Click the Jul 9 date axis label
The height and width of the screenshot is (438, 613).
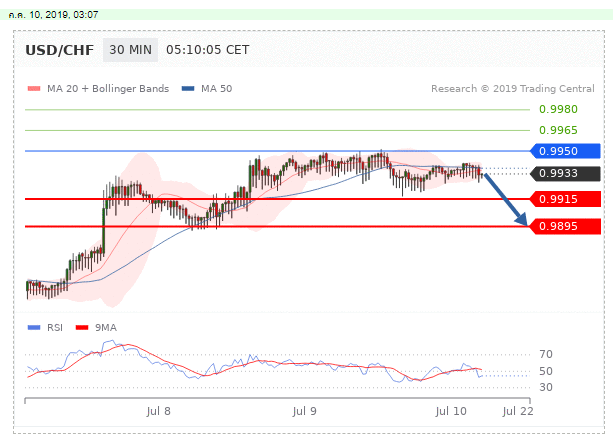pos(304,411)
